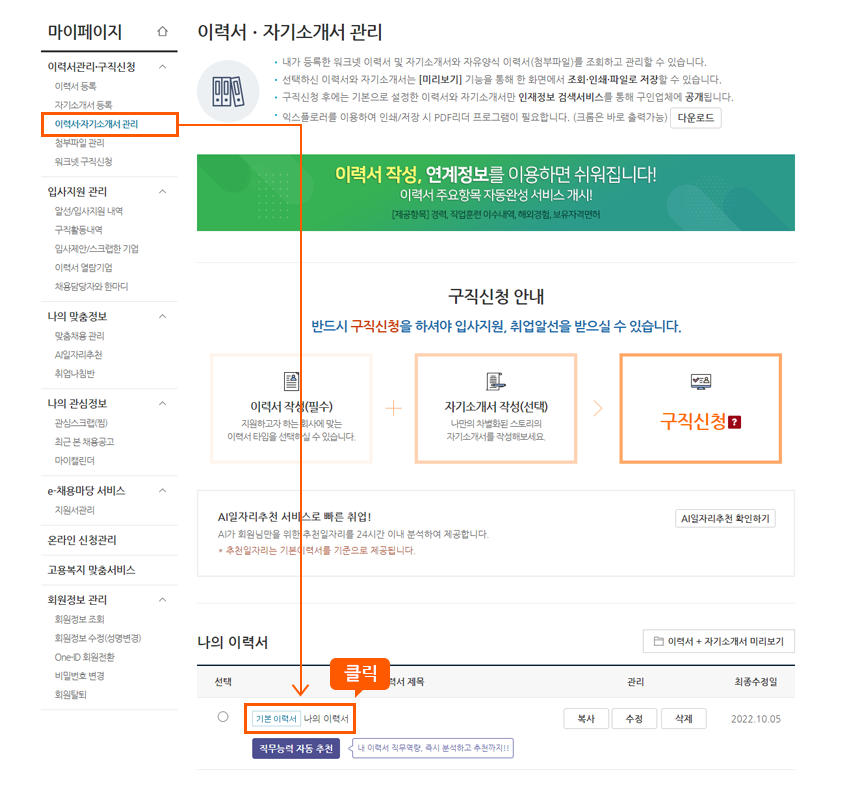843x787 pixels.
Task: Click the 삭제 button in the resume row
Action: pos(682,717)
